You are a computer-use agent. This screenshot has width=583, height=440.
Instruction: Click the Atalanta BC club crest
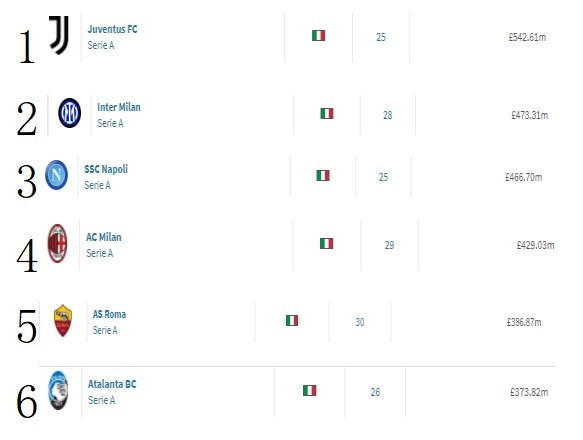[58, 390]
